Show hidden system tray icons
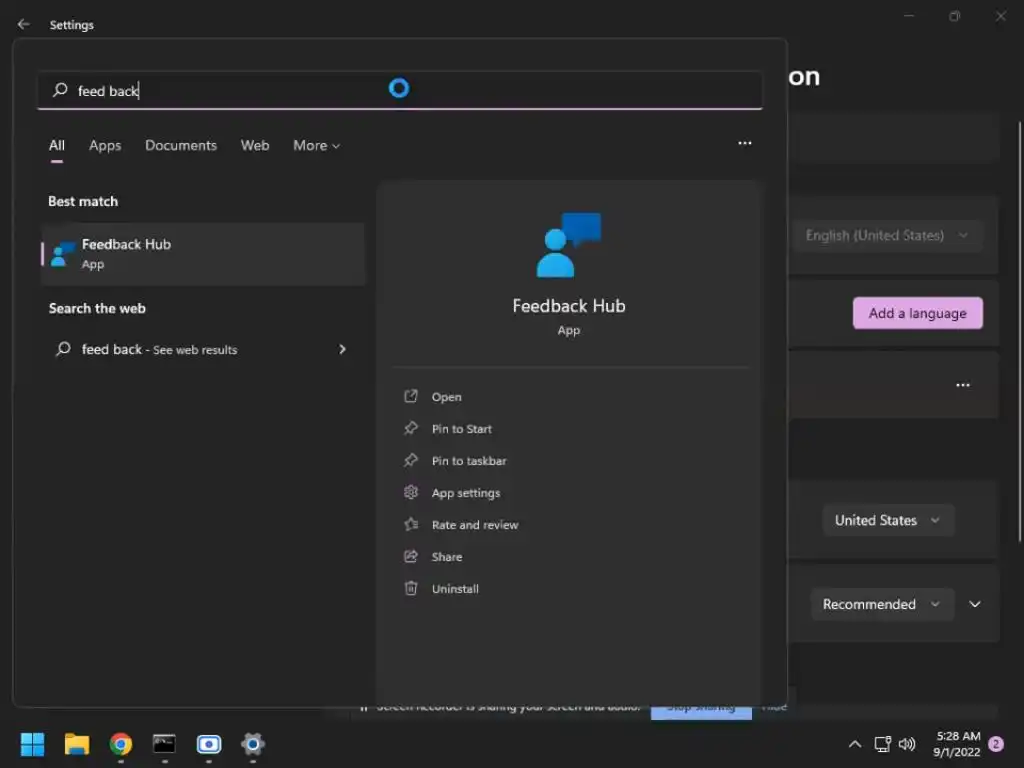The height and width of the screenshot is (768, 1024). pyautogui.click(x=854, y=744)
